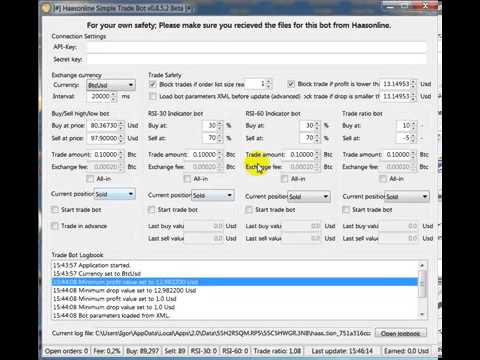Click the Fee: 0.2% status entry
Viewport: 480px width, 360px height.
pos(107,351)
